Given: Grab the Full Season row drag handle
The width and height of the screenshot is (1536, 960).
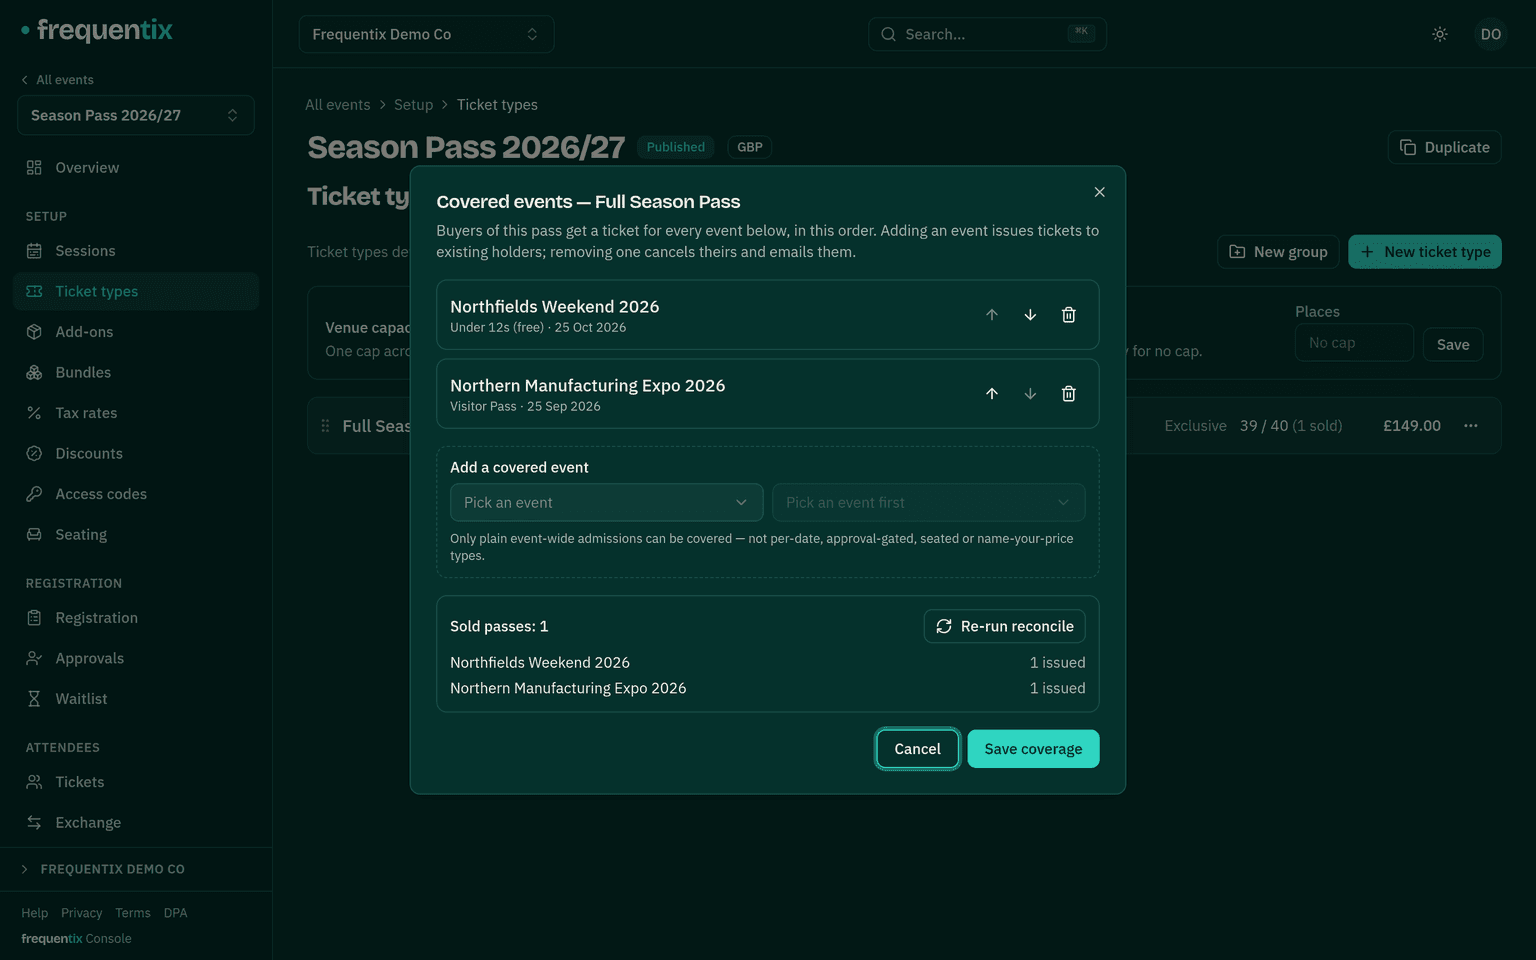Looking at the screenshot, I should (x=325, y=426).
